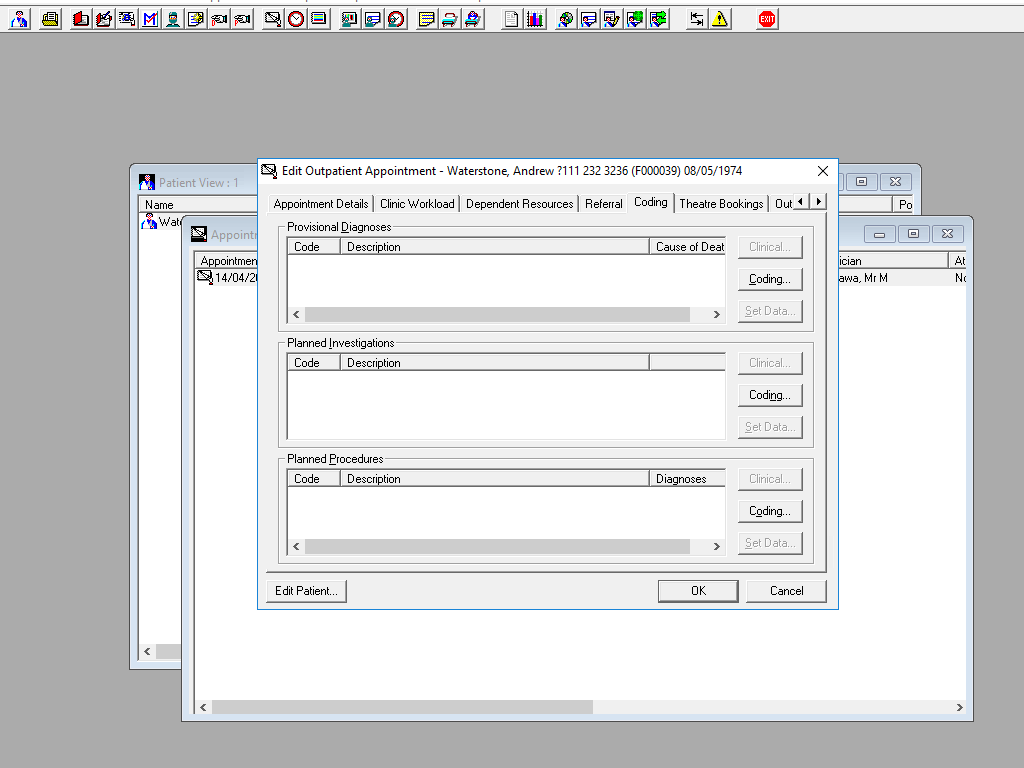Open the Referral tab

click(x=603, y=204)
